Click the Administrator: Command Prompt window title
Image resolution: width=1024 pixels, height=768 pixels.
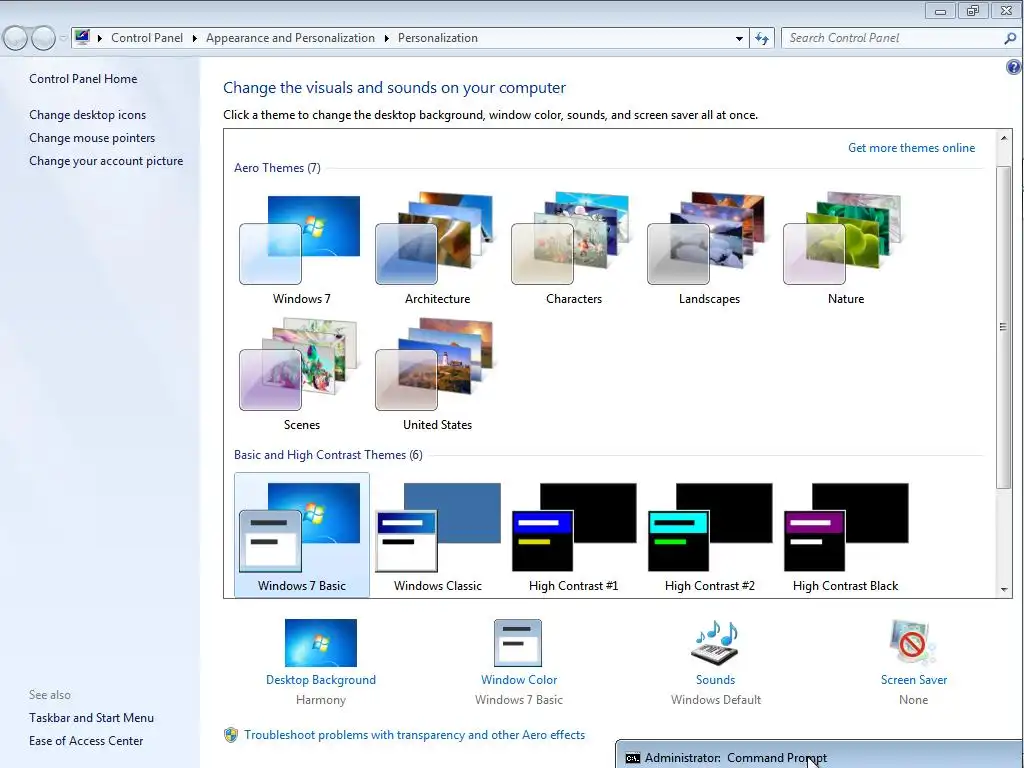coord(736,758)
